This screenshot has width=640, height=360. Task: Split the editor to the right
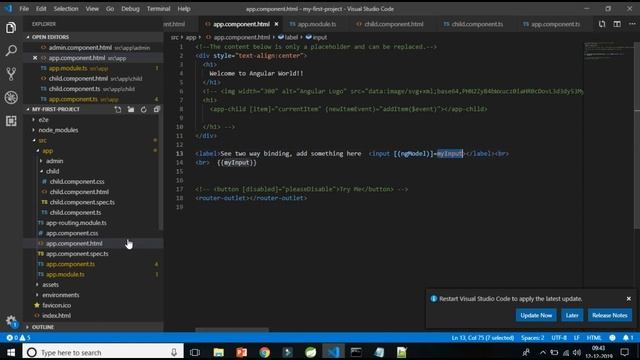(x=617, y=24)
